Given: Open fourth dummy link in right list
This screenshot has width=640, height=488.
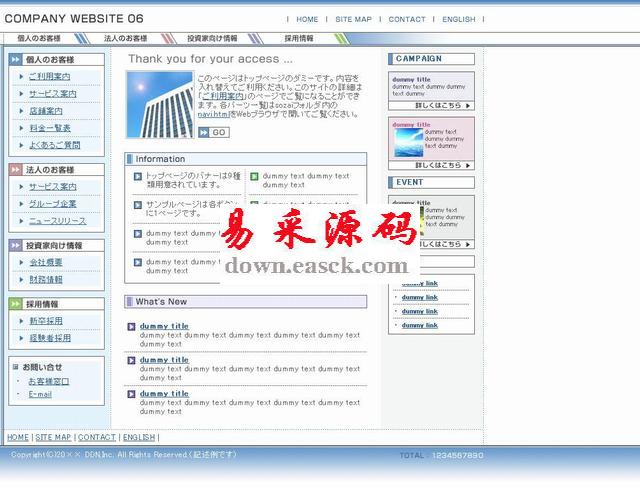Looking at the screenshot, I should [420, 325].
